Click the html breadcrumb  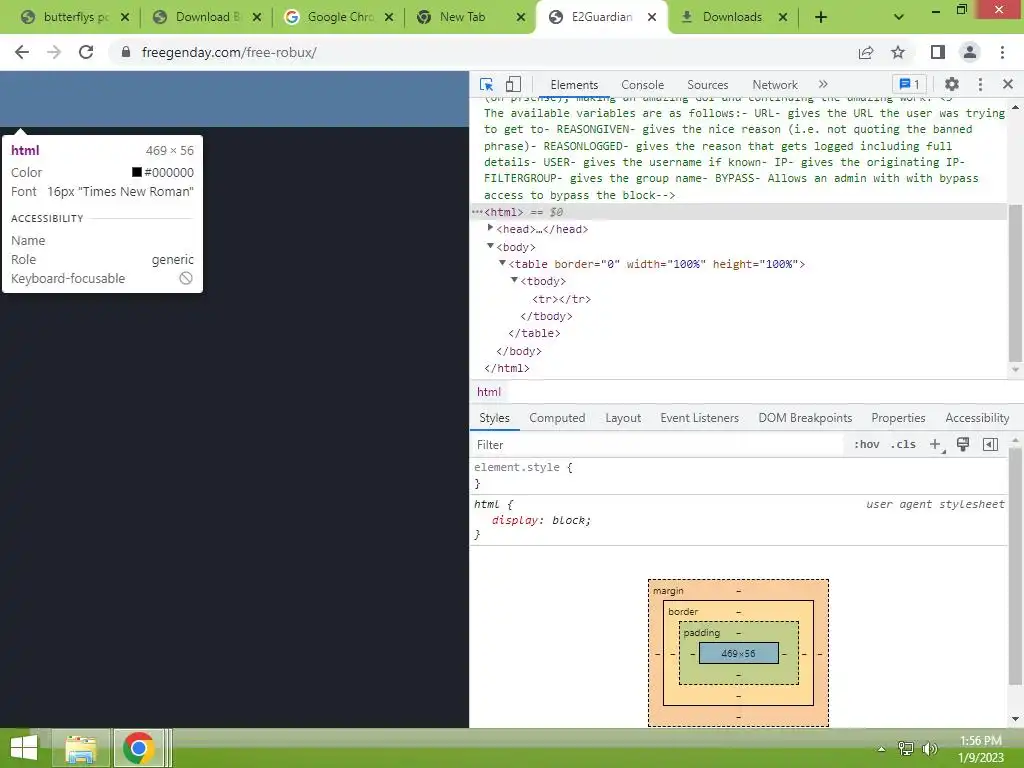pos(488,392)
